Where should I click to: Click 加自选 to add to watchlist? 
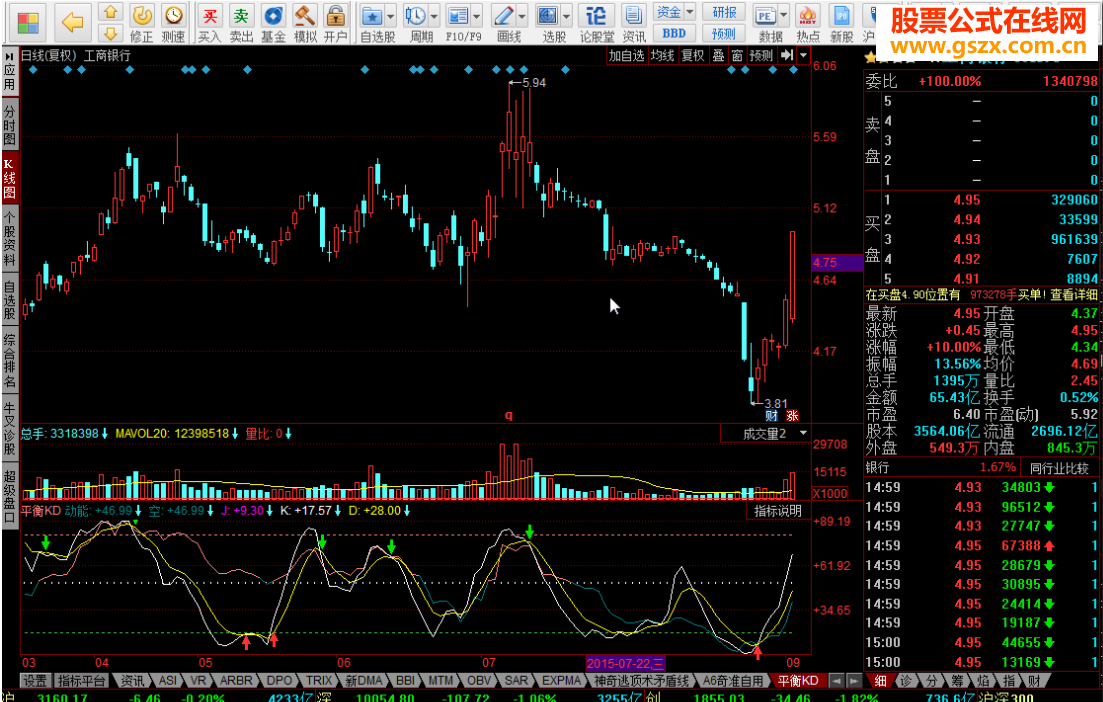[x=626, y=55]
